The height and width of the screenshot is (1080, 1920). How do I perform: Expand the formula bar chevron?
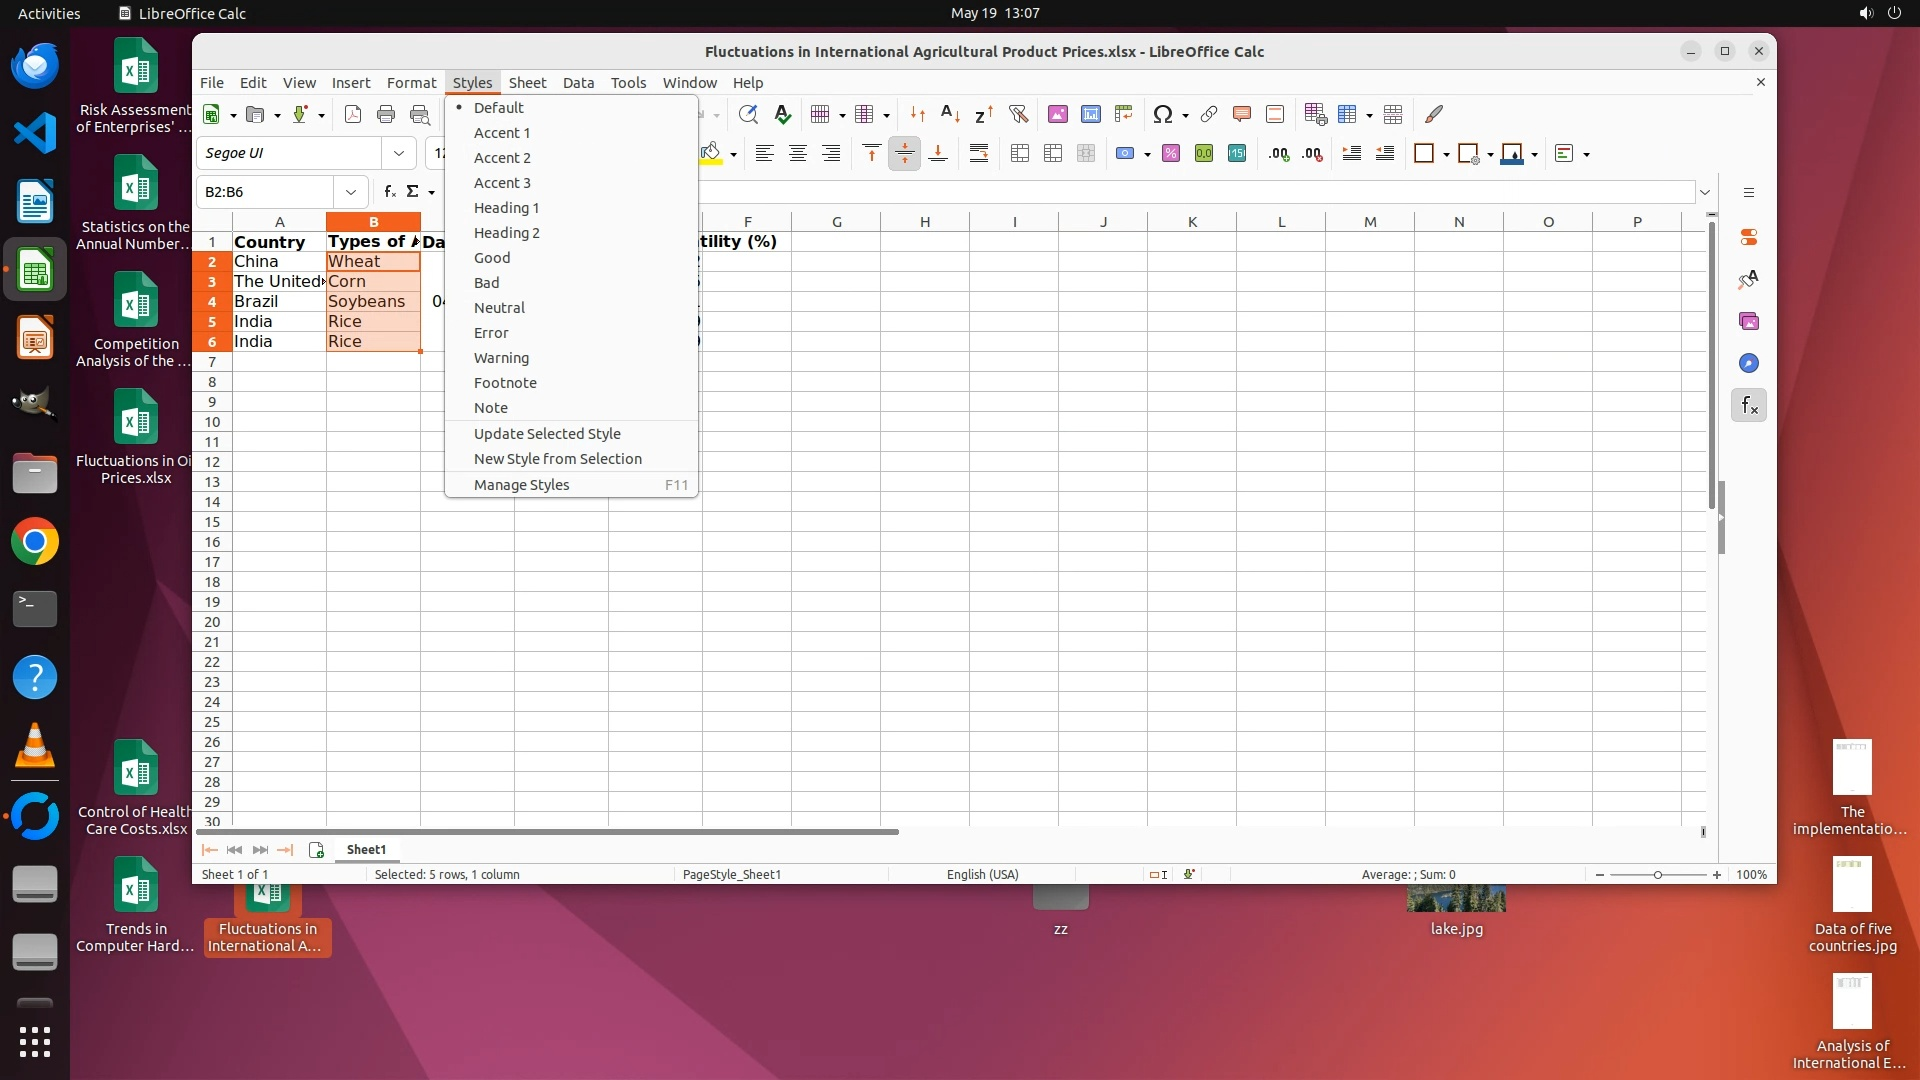click(x=1705, y=192)
